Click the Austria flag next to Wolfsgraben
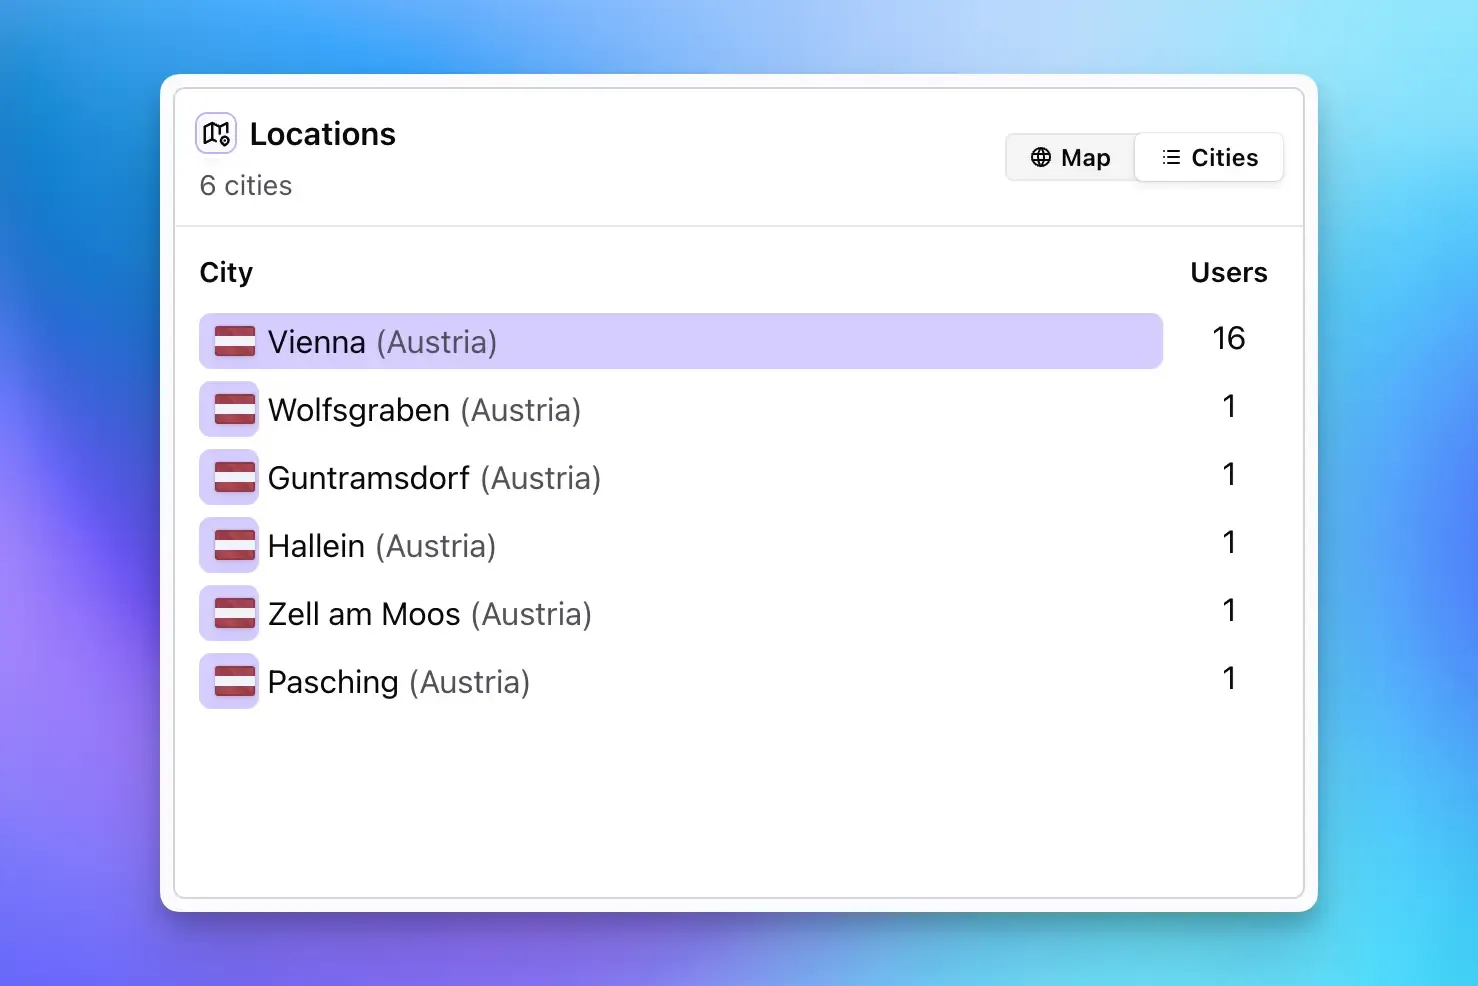This screenshot has width=1478, height=986. (229, 409)
